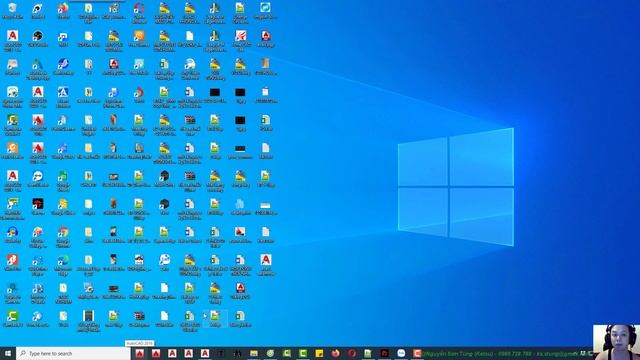Open File Explorer from the taskbar
Viewport: 640px width, 360px height.
pyautogui.click(x=254, y=353)
